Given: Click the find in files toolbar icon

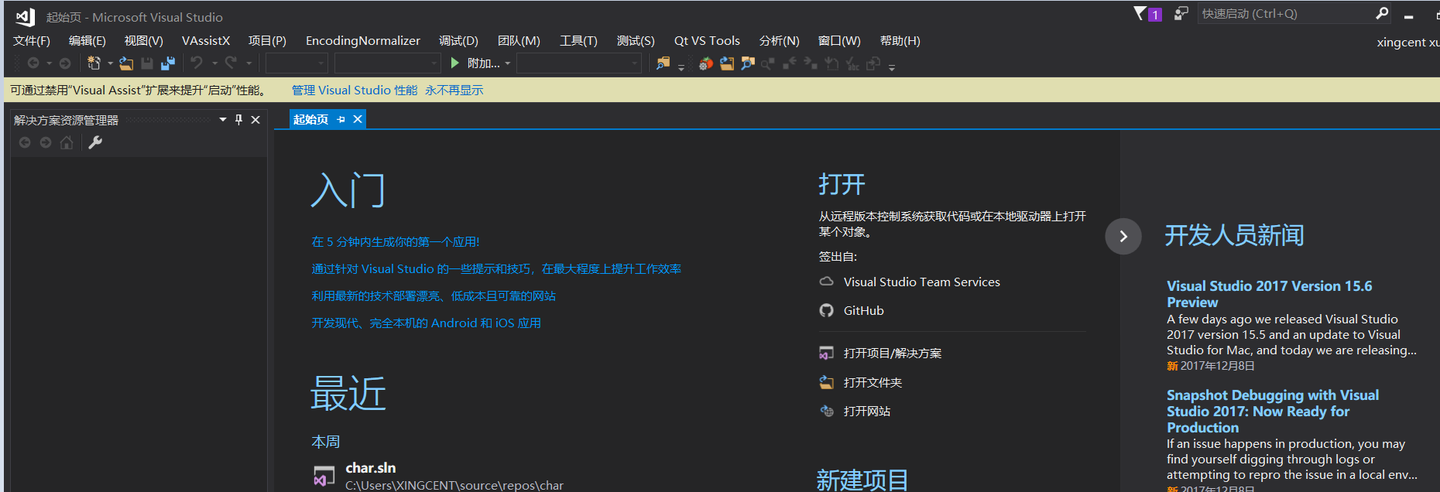Looking at the screenshot, I should tap(663, 63).
